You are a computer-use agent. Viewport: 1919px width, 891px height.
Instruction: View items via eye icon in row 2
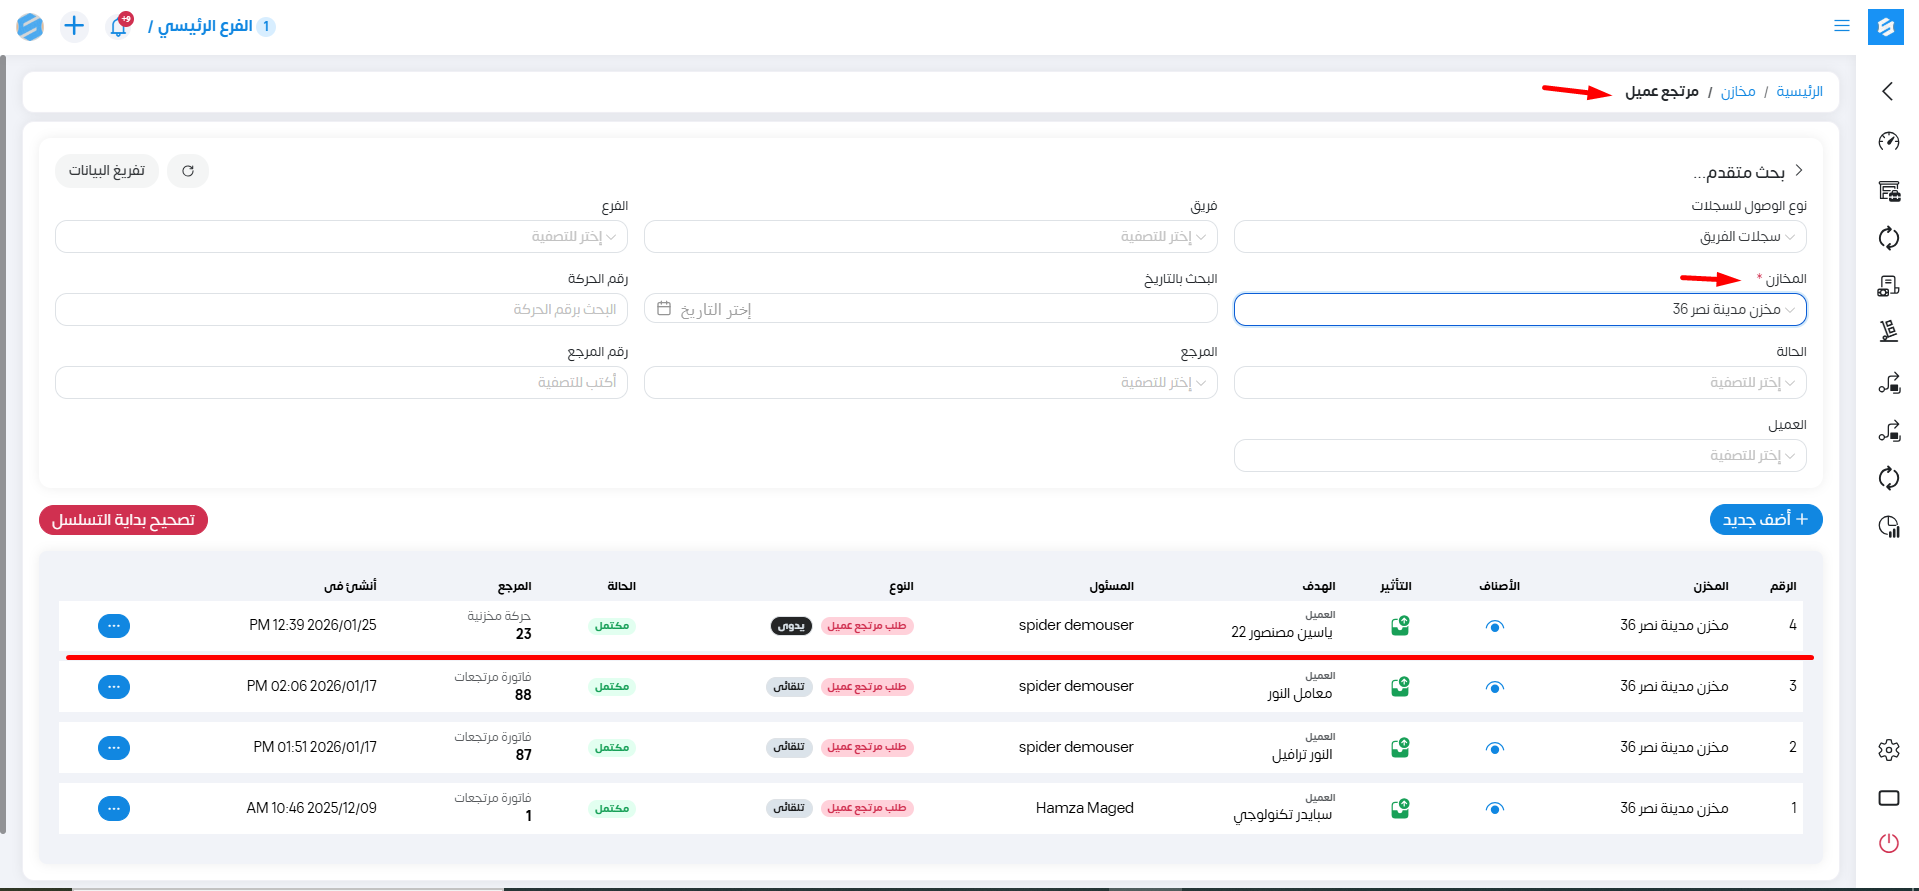[x=1494, y=748]
